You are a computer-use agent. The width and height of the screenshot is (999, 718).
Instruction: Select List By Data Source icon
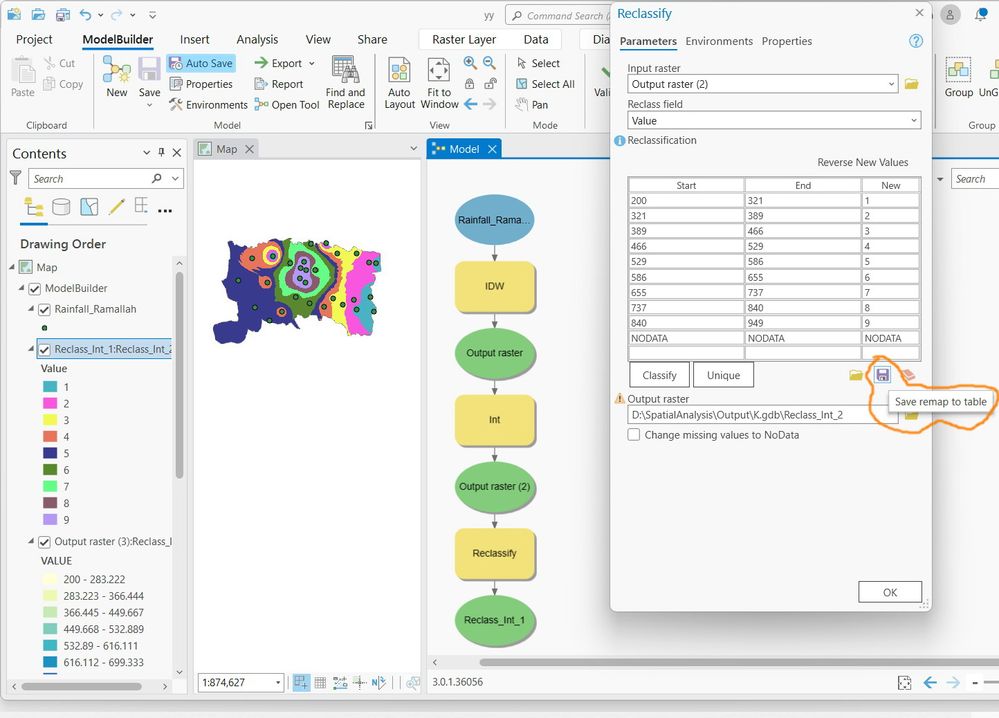[61, 206]
